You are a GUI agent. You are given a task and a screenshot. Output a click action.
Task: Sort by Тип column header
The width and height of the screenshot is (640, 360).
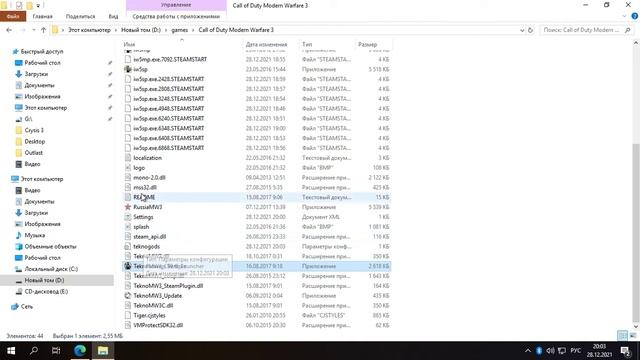[307, 44]
